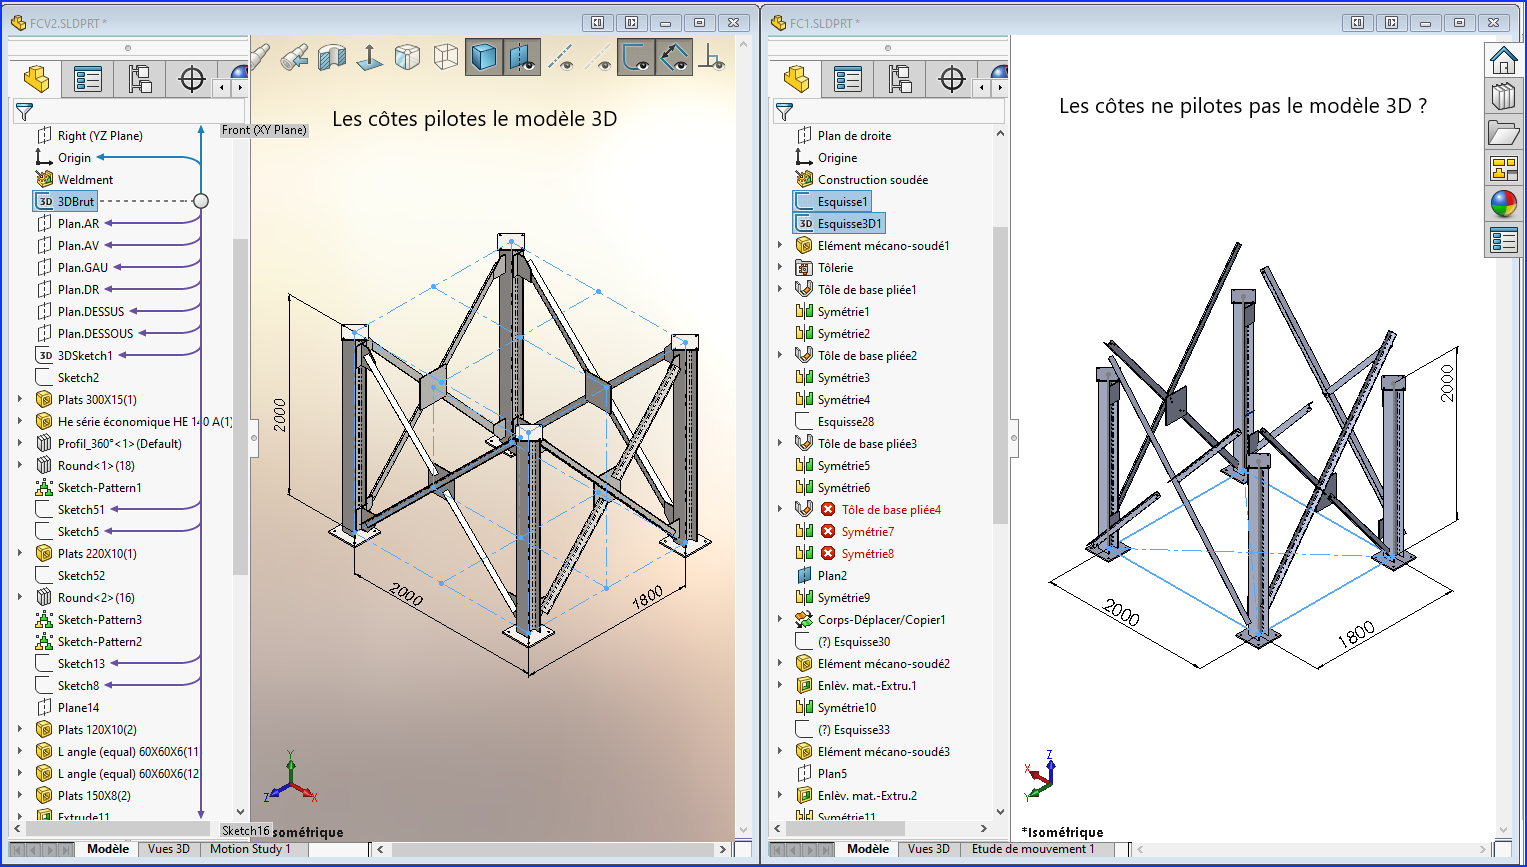Expand Corps-Déplacer/Copier1 feature
Image resolution: width=1527 pixels, height=867 pixels.
point(780,619)
